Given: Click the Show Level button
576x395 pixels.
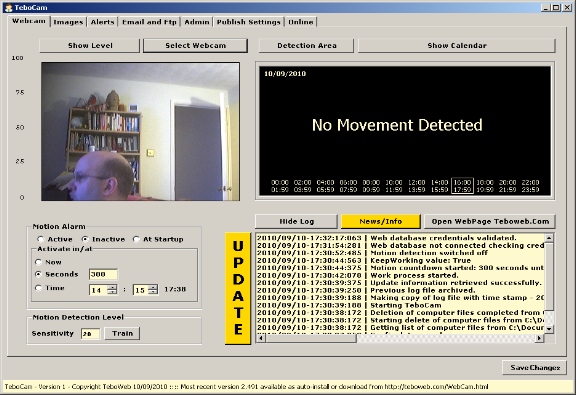Looking at the screenshot, I should pos(90,46).
